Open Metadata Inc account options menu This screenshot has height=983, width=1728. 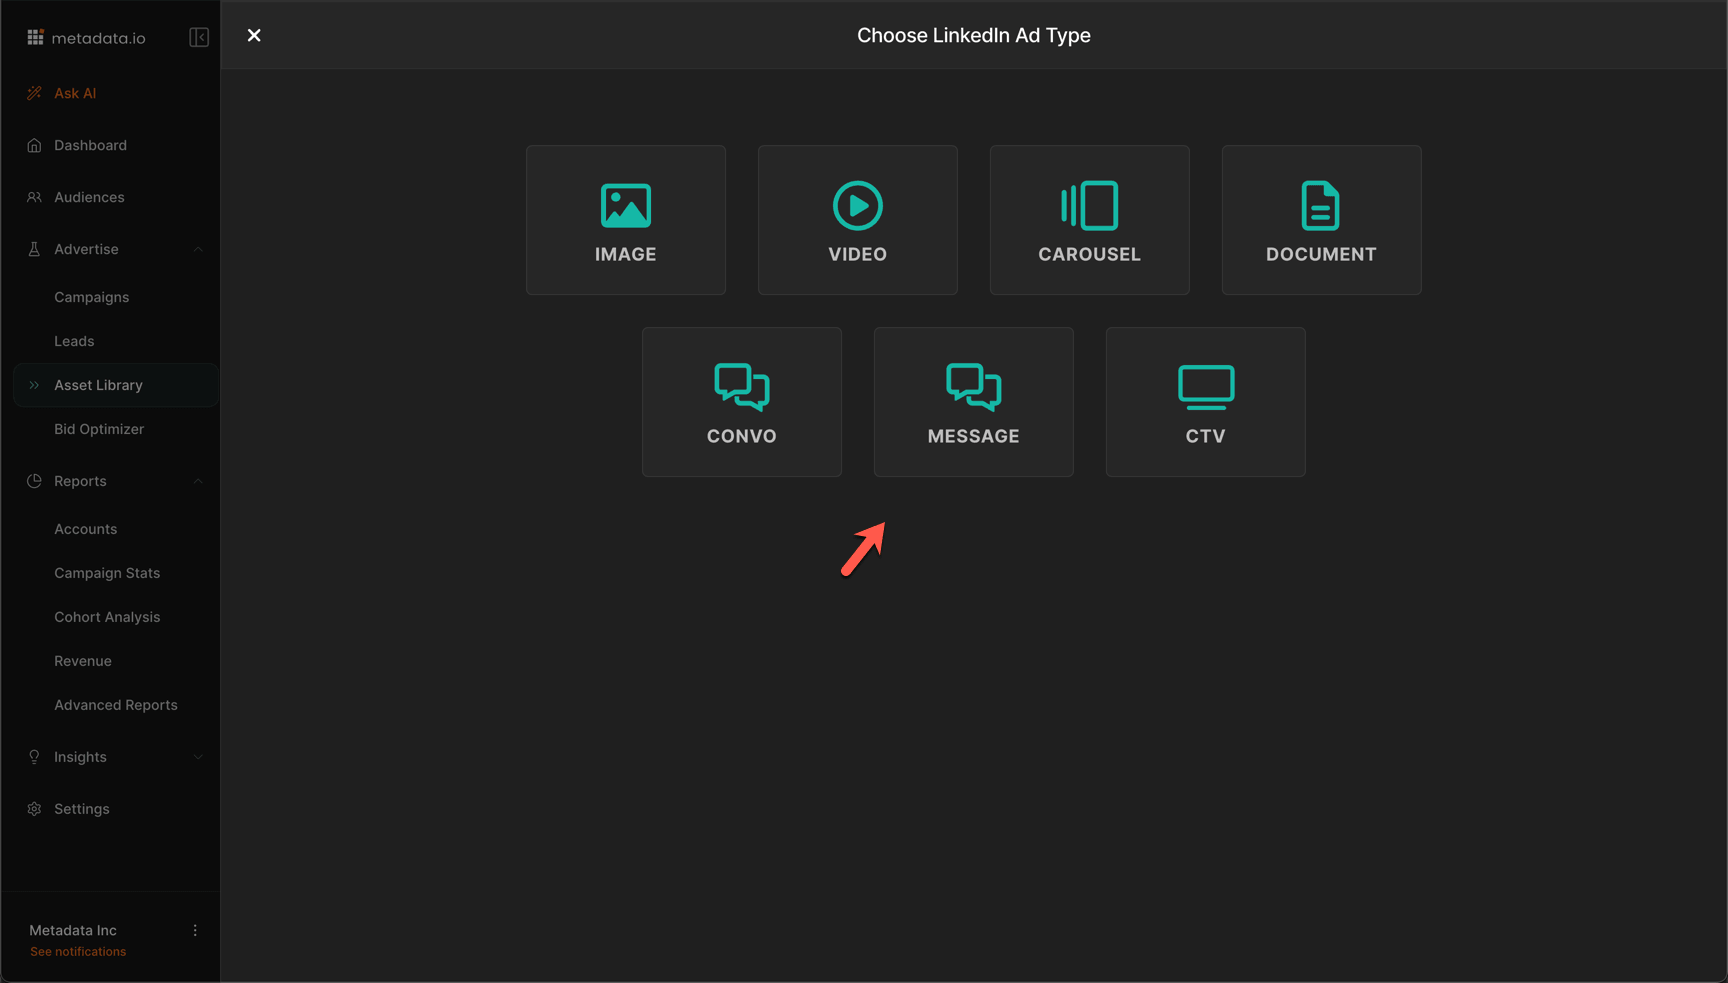click(195, 930)
